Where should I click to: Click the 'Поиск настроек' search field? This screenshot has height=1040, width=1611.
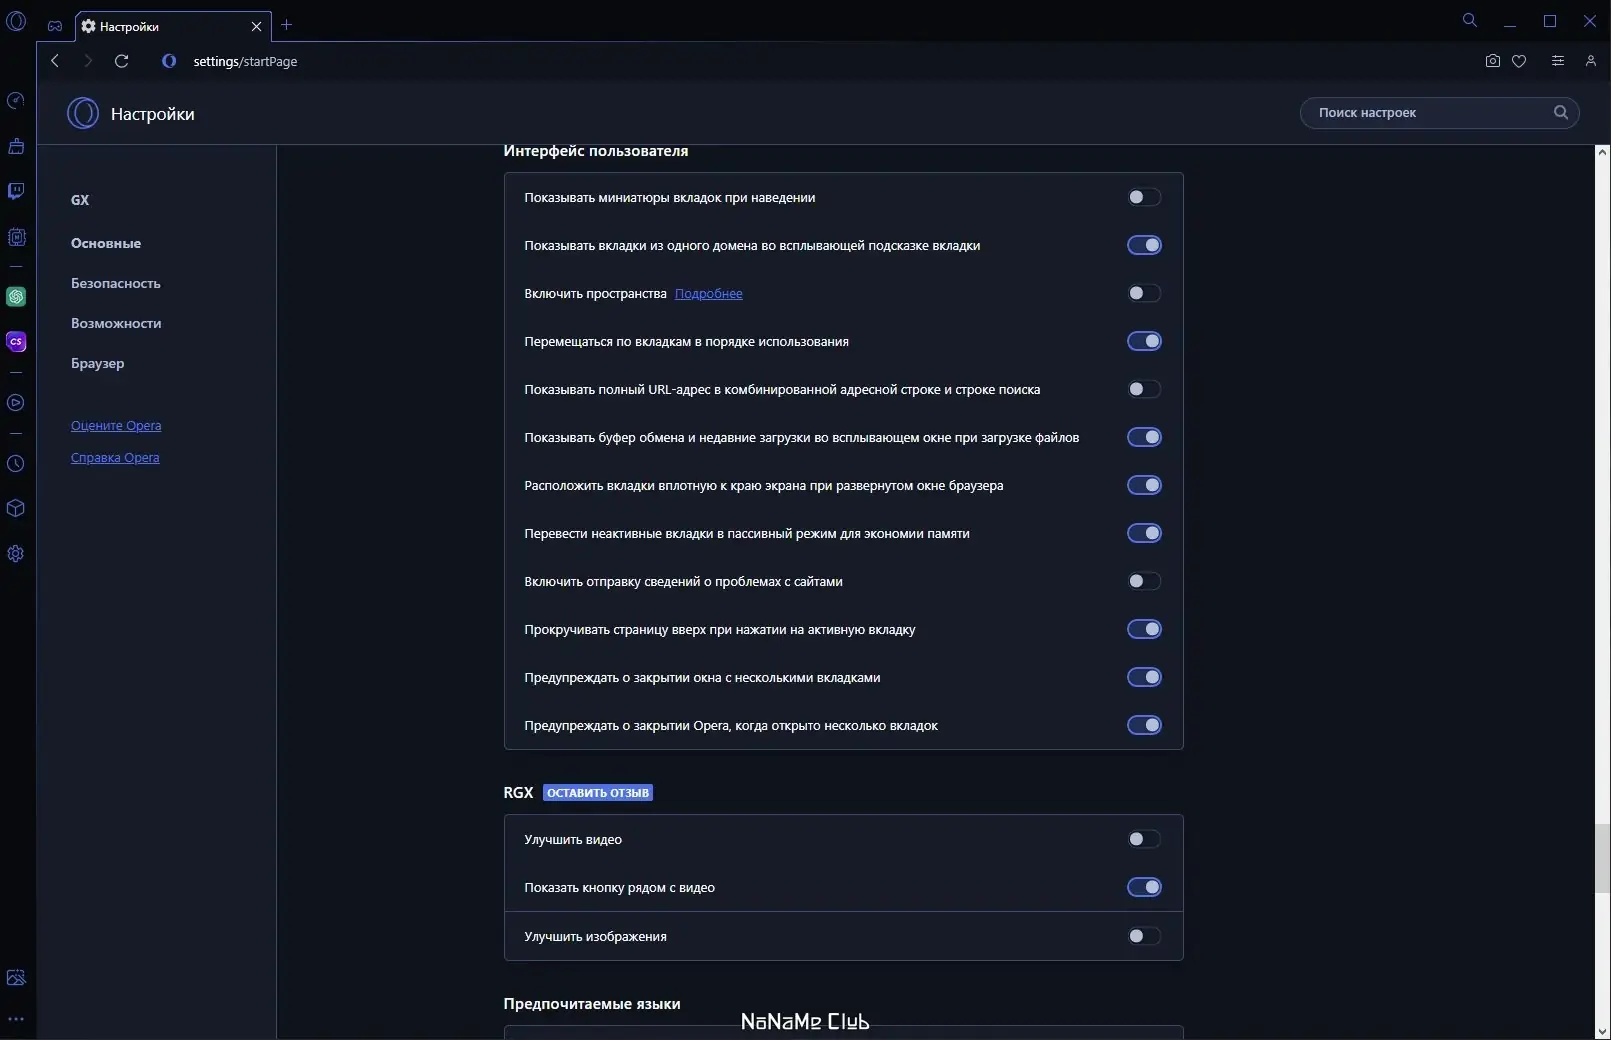1430,113
